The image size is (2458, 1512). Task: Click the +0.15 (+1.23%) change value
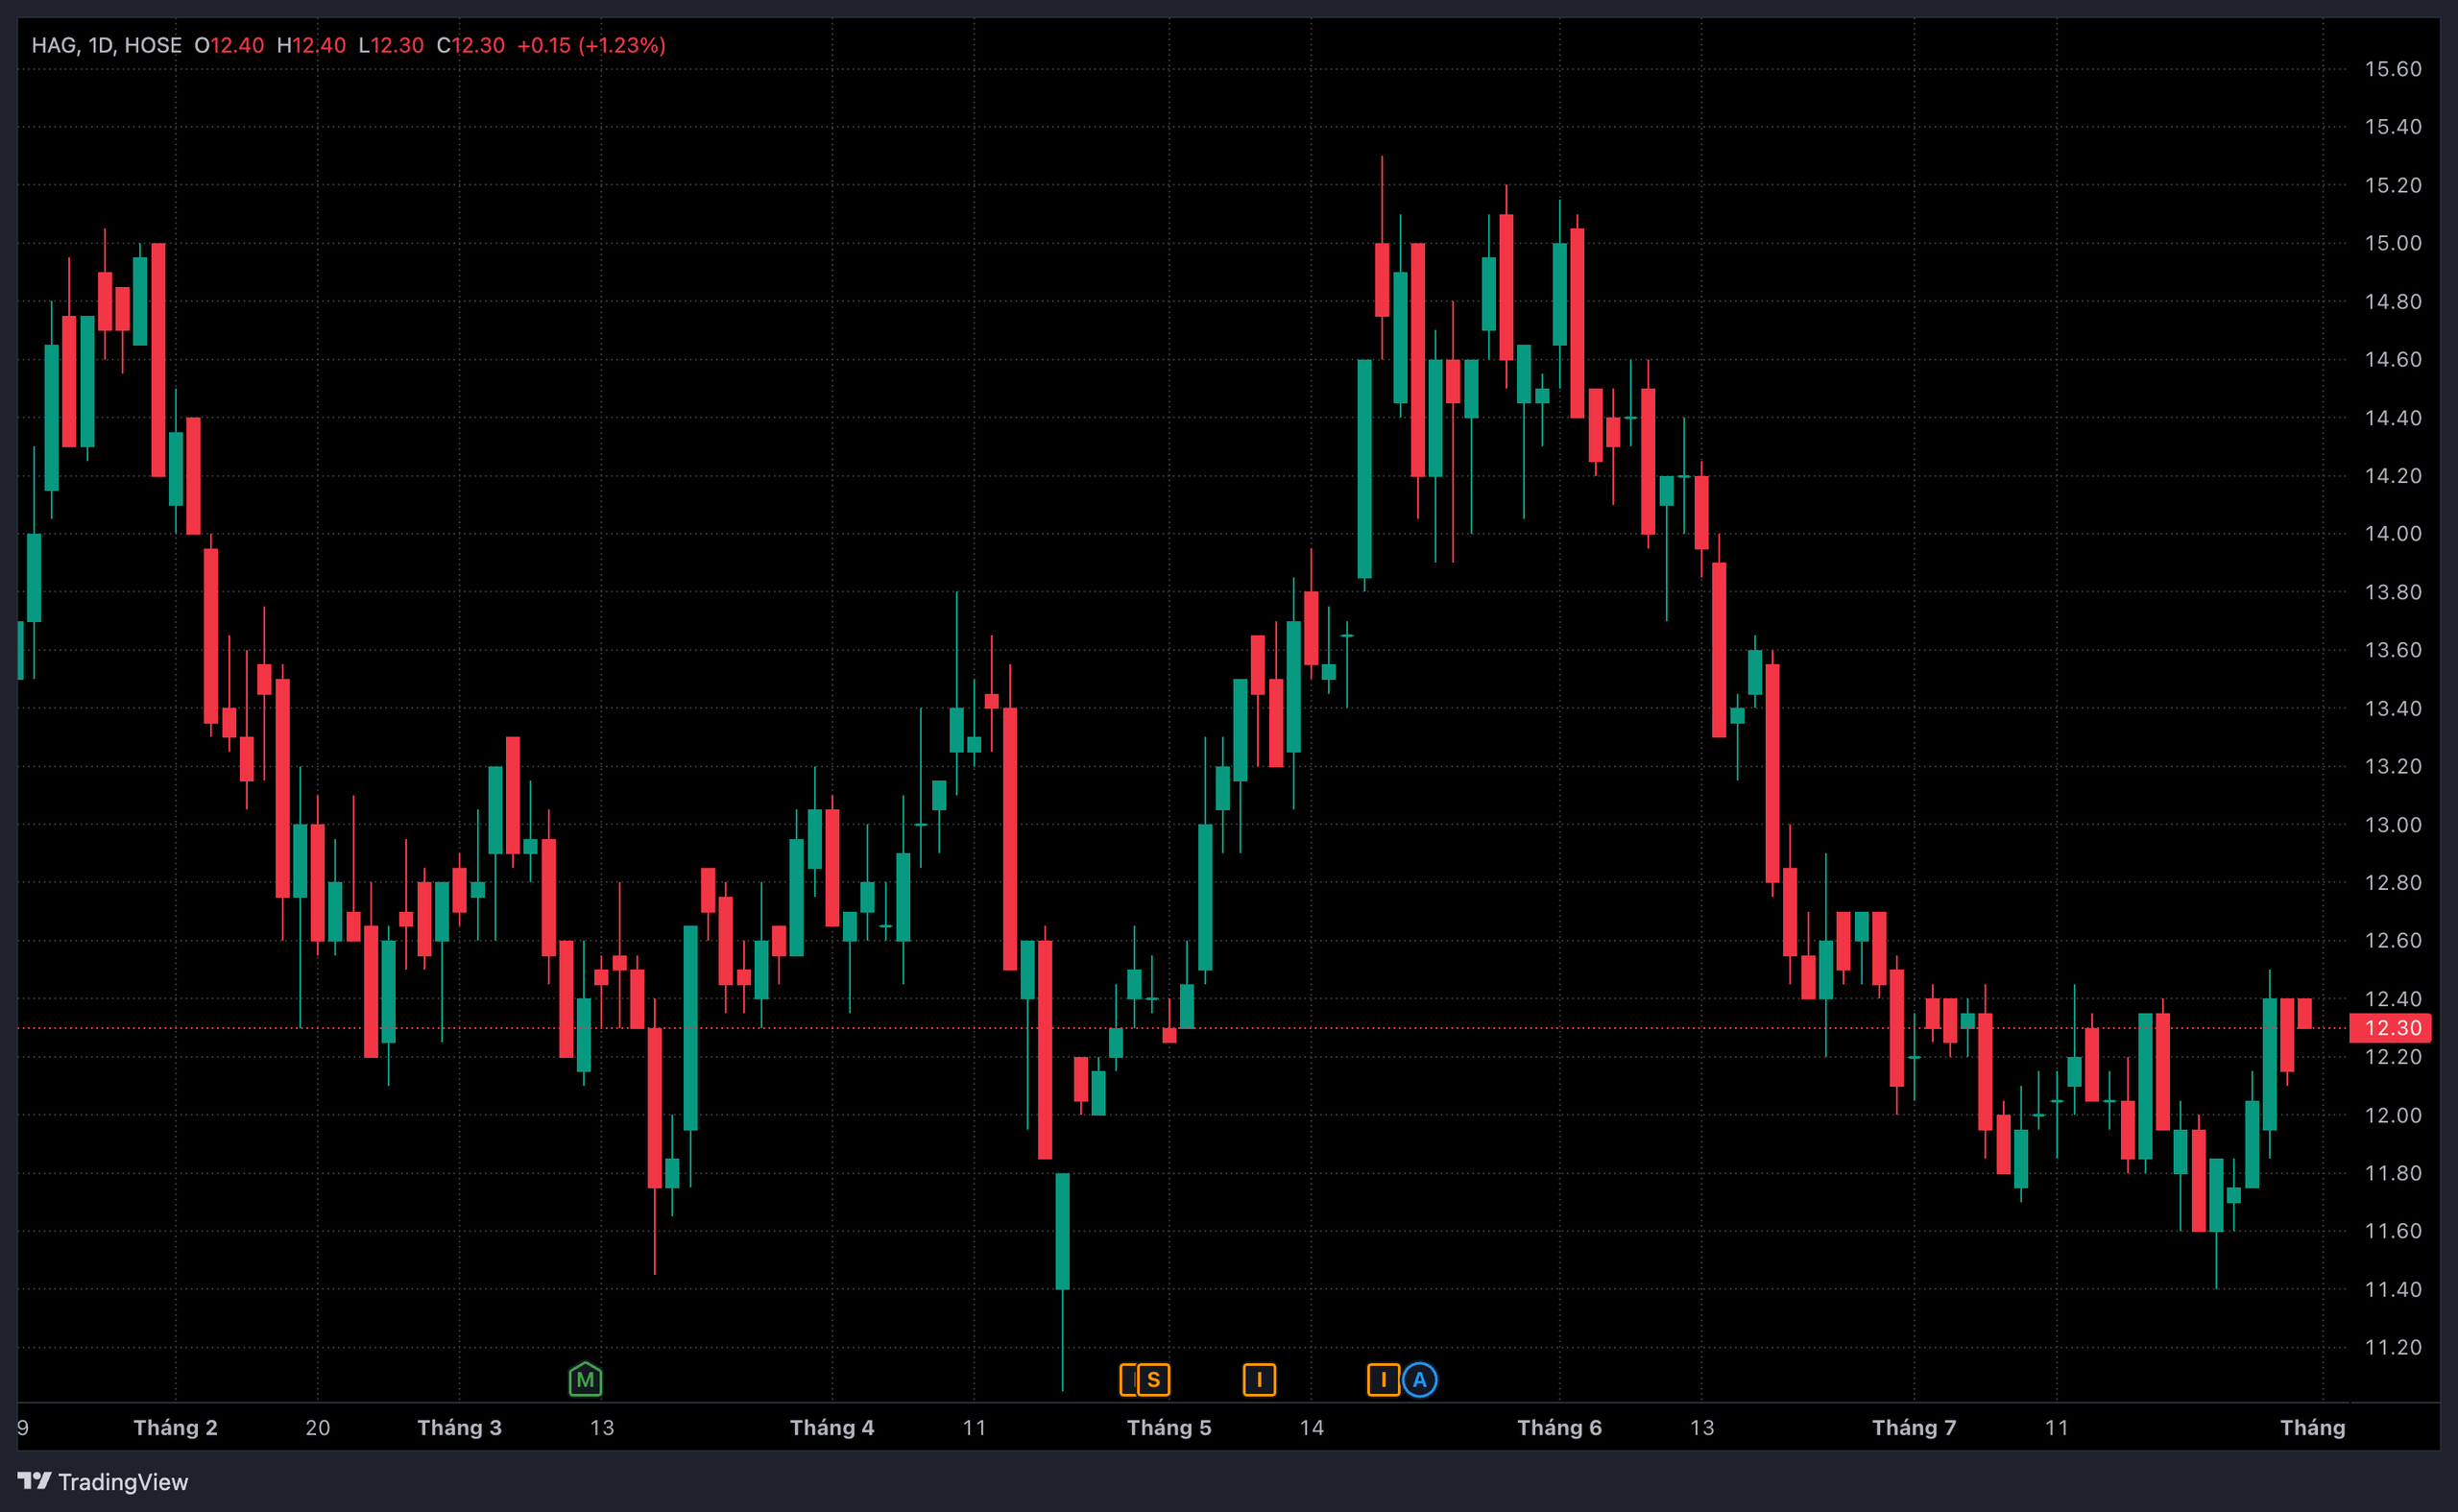(591, 45)
